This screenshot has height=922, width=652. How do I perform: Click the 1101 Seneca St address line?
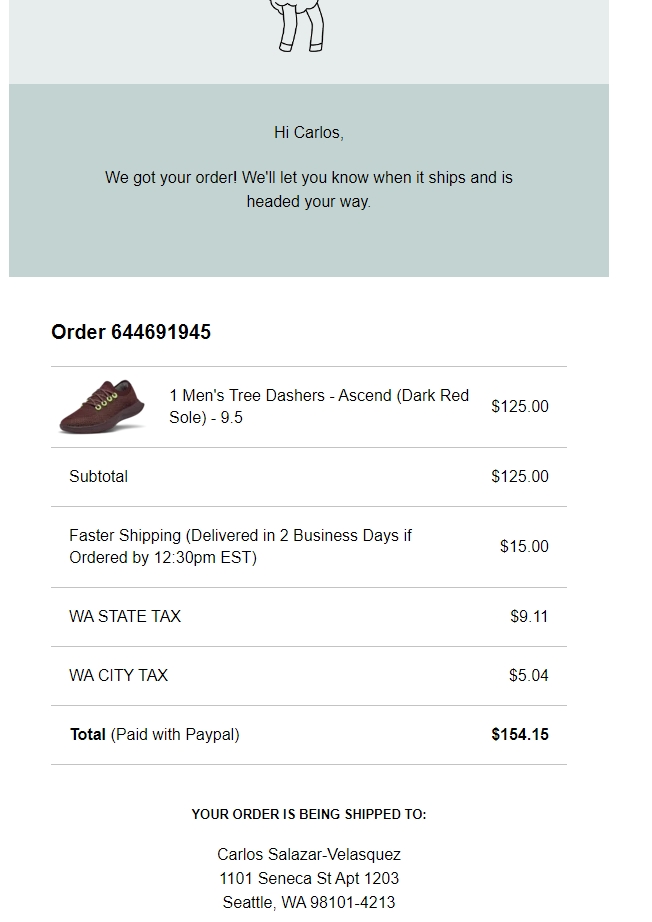309,878
